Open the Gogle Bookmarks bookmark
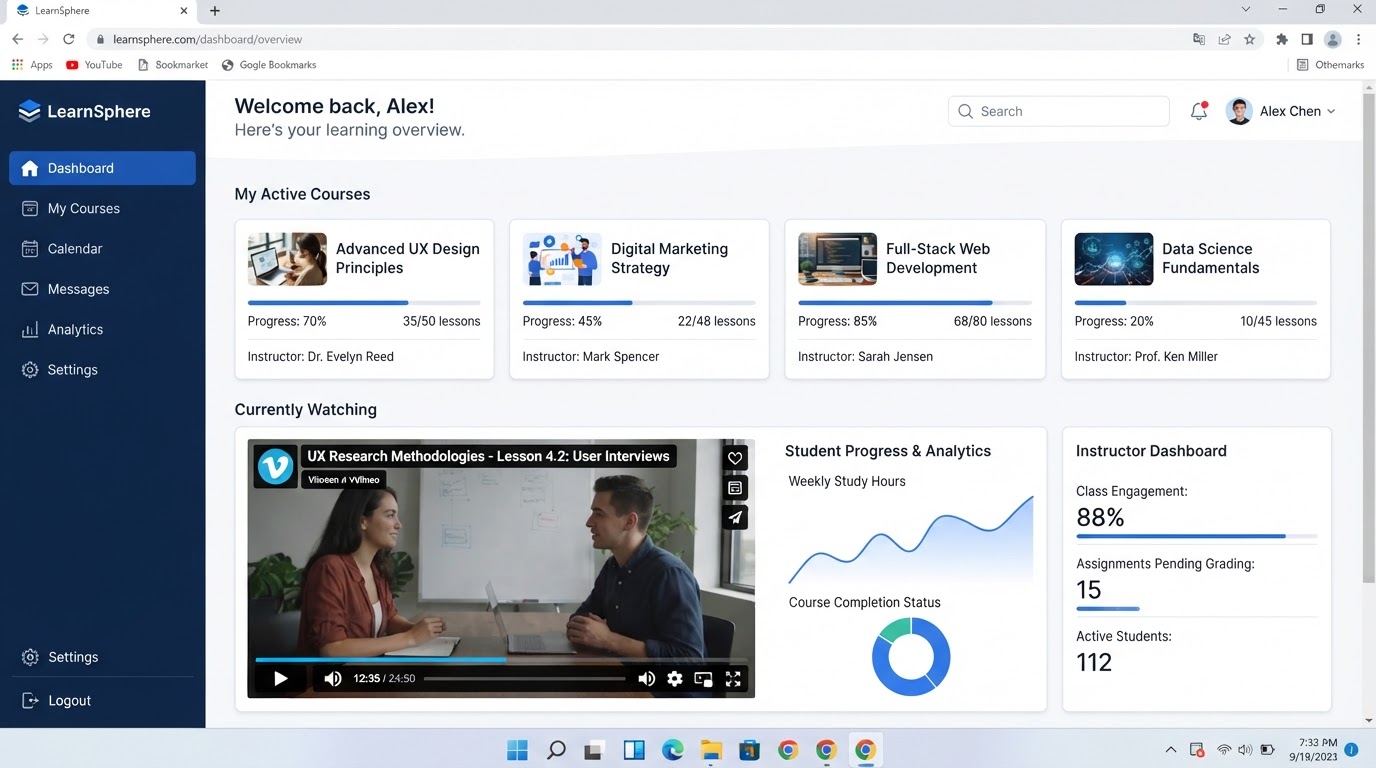The height and width of the screenshot is (768, 1376). (269, 65)
